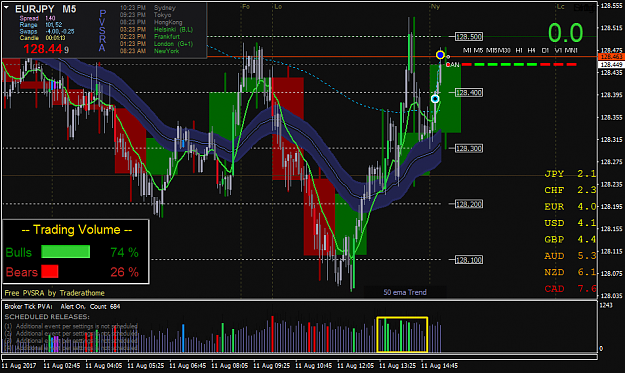Image resolution: width=625 pixels, height=373 pixels.
Task: Click the 128.300 price level label
Action: coord(469,148)
